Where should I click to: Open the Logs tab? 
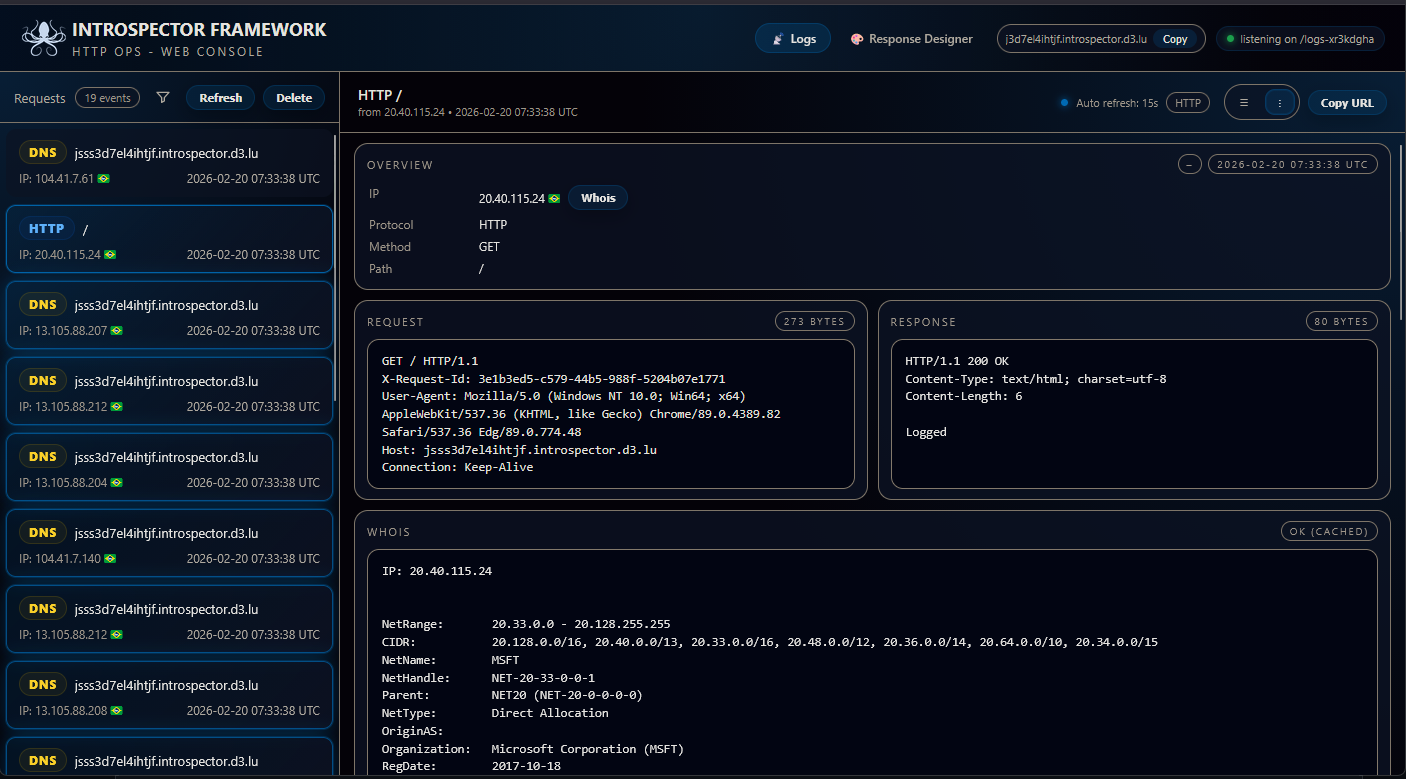click(x=792, y=39)
